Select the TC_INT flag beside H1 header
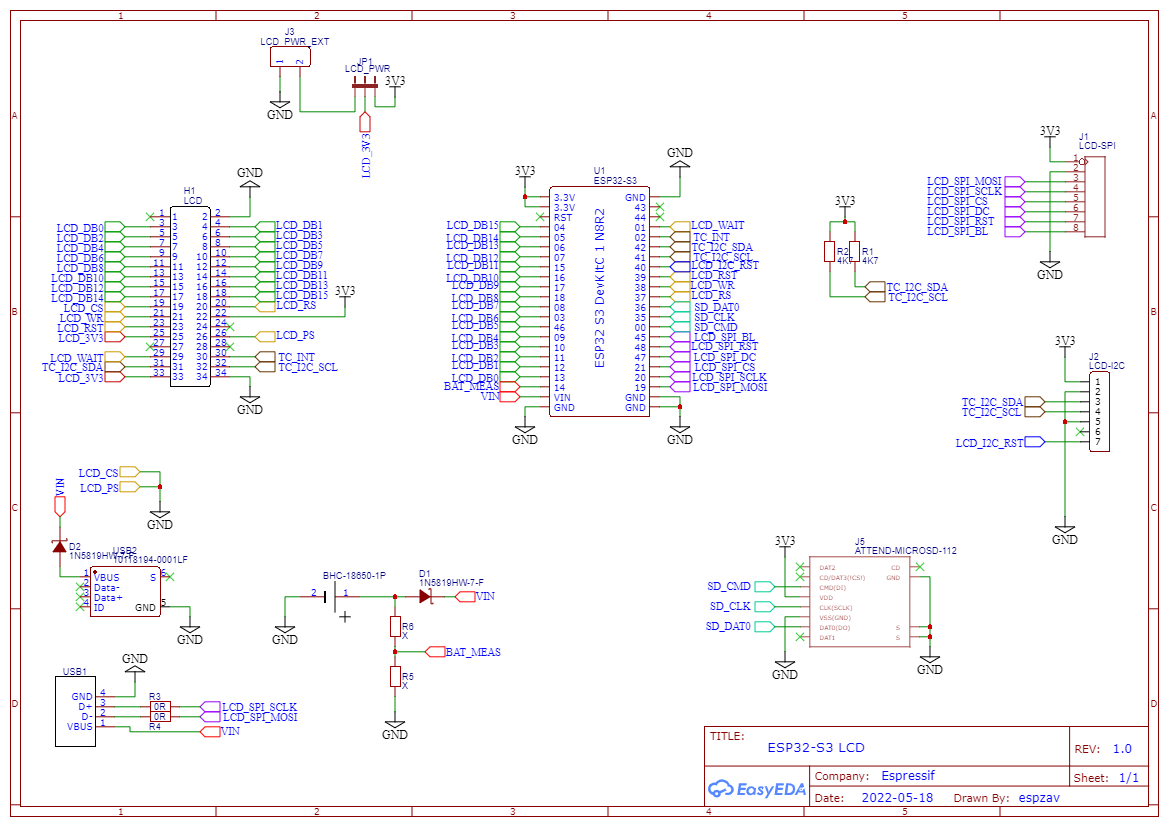Viewport: 1169px width, 828px height. [285, 357]
